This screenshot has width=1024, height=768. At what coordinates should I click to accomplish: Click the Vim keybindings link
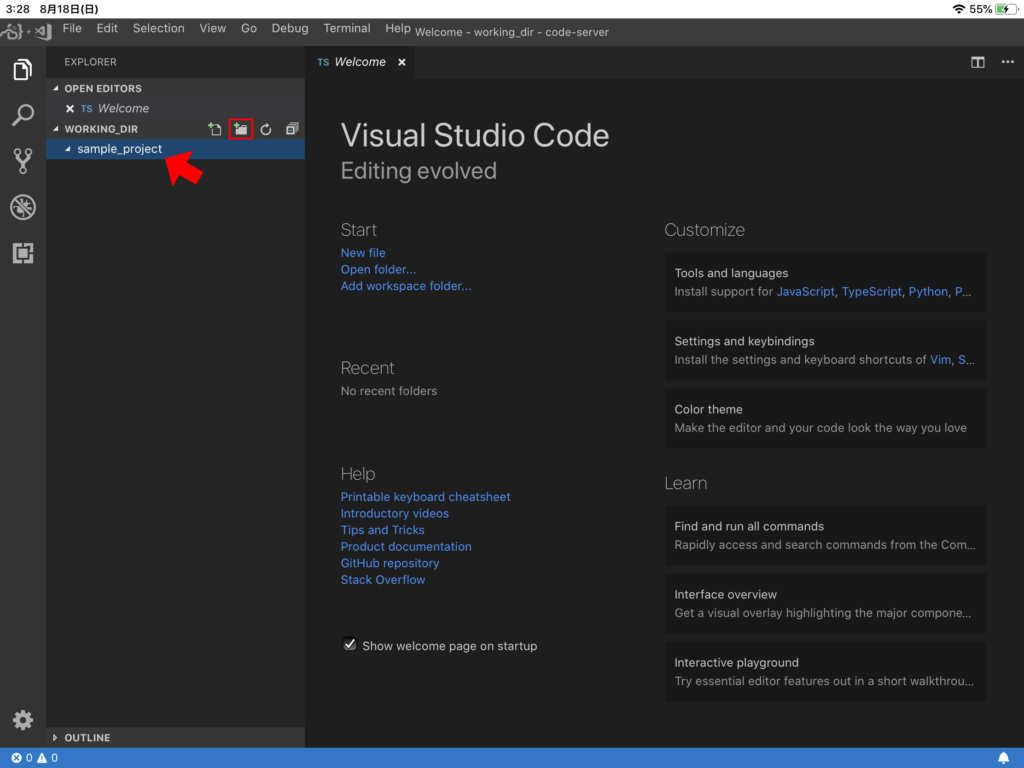coord(940,360)
